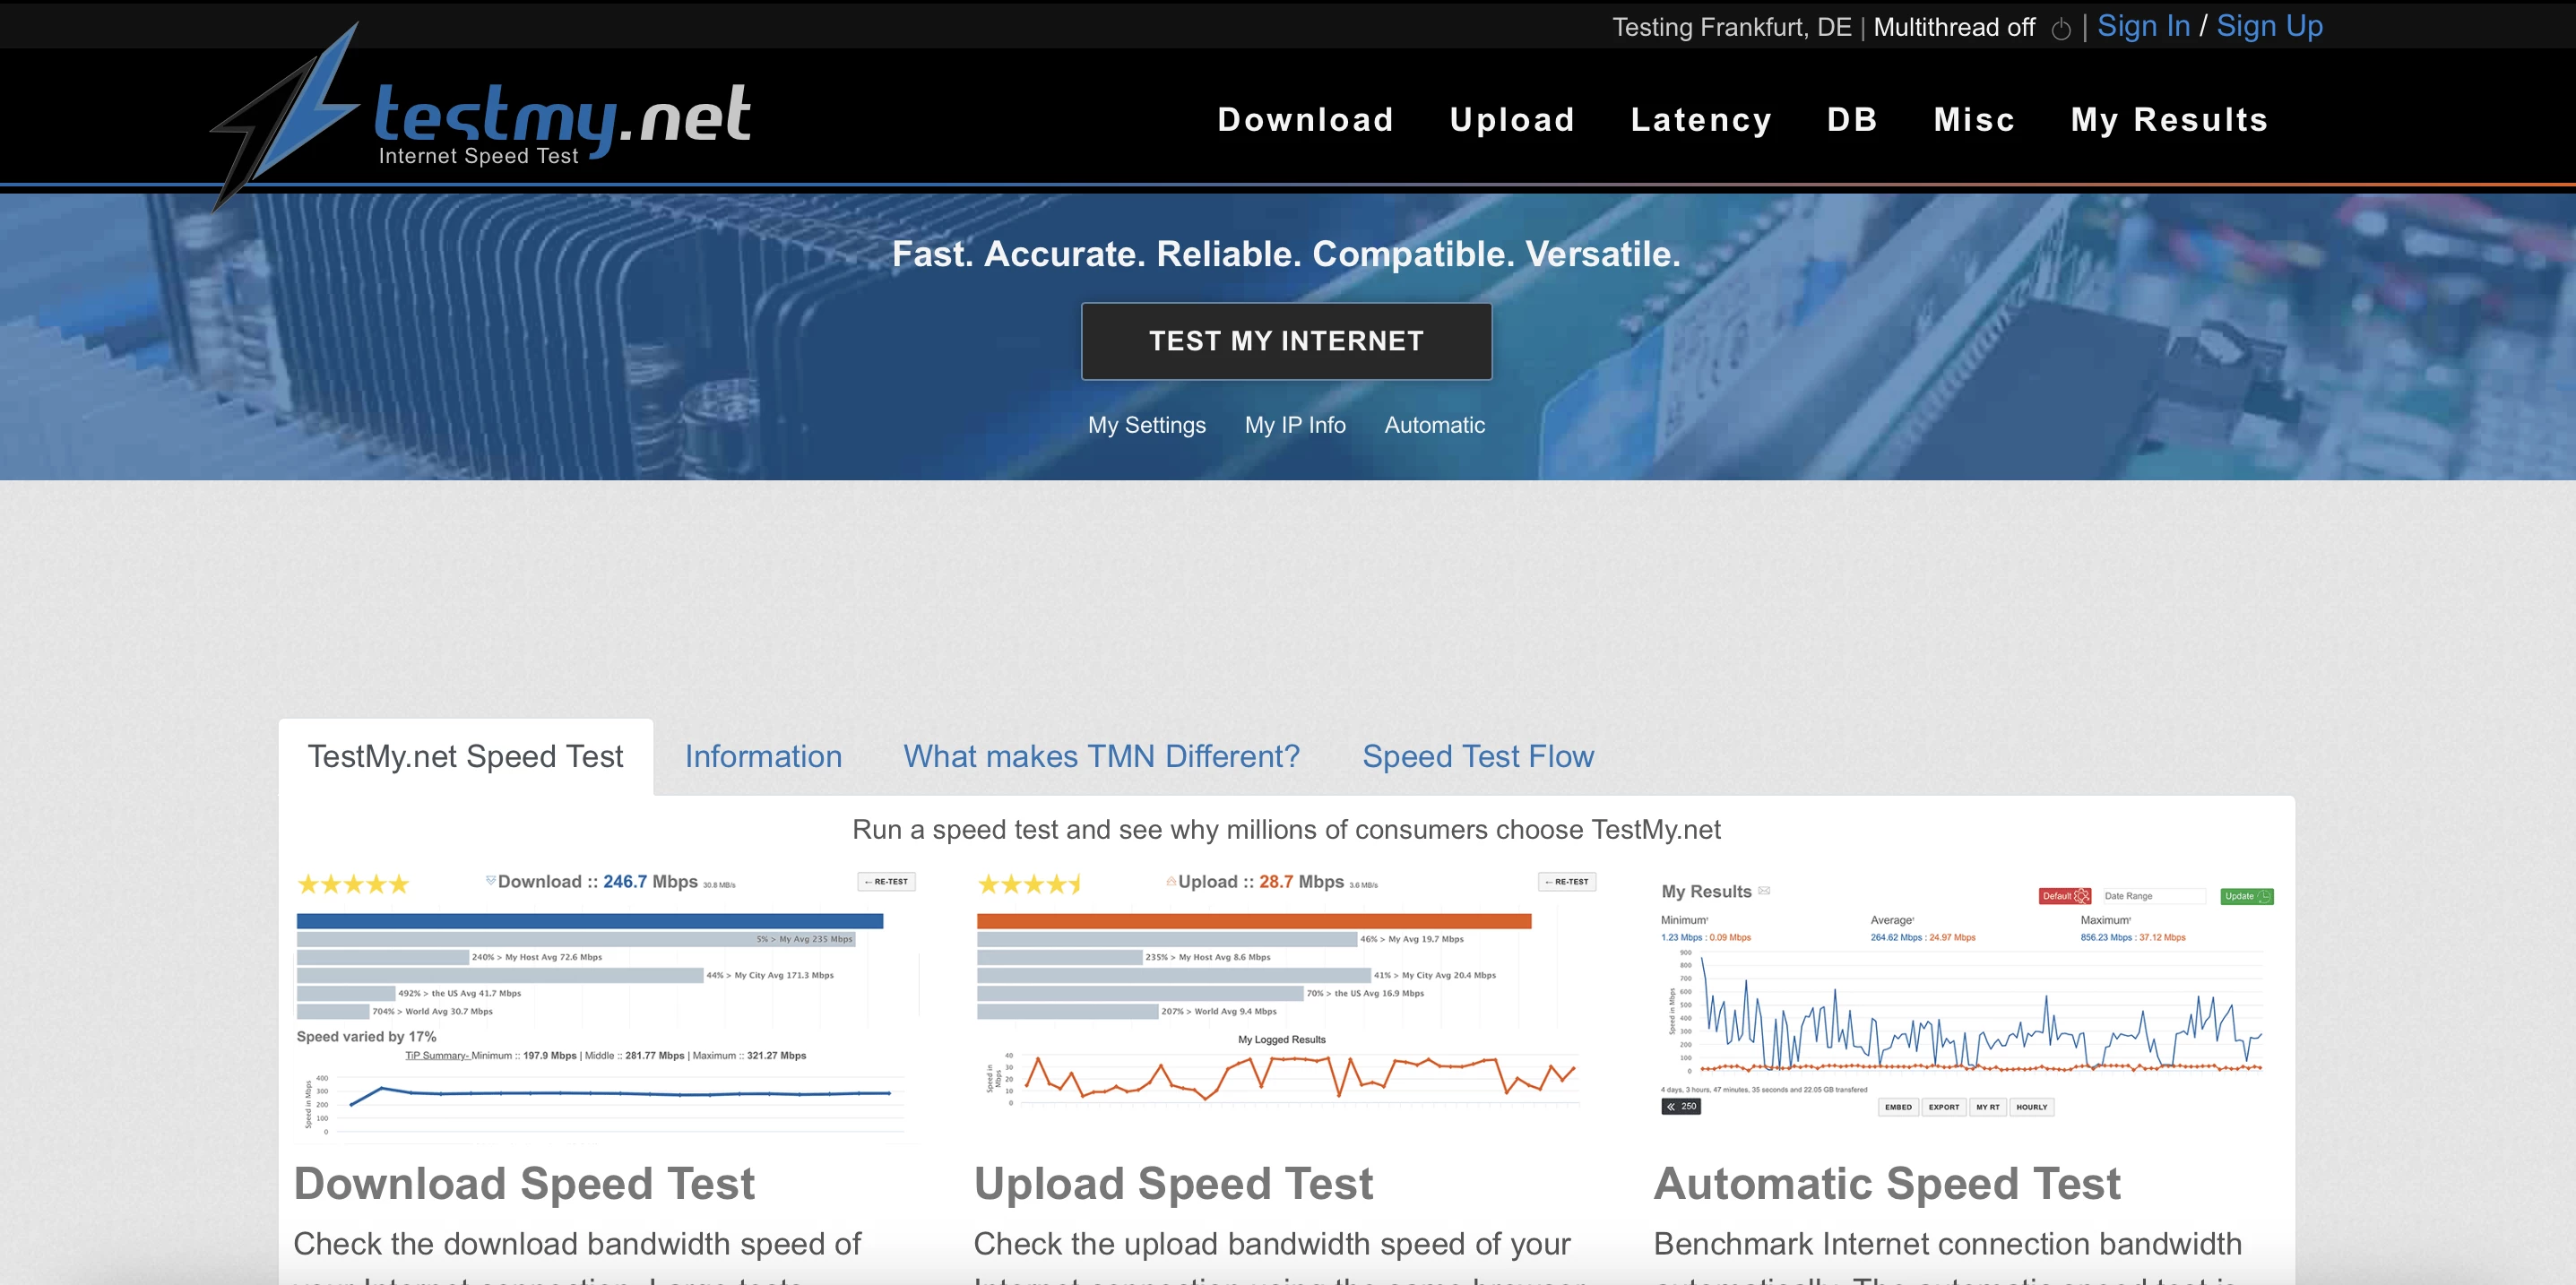
Task: Open the Upload menu
Action: coord(1512,120)
